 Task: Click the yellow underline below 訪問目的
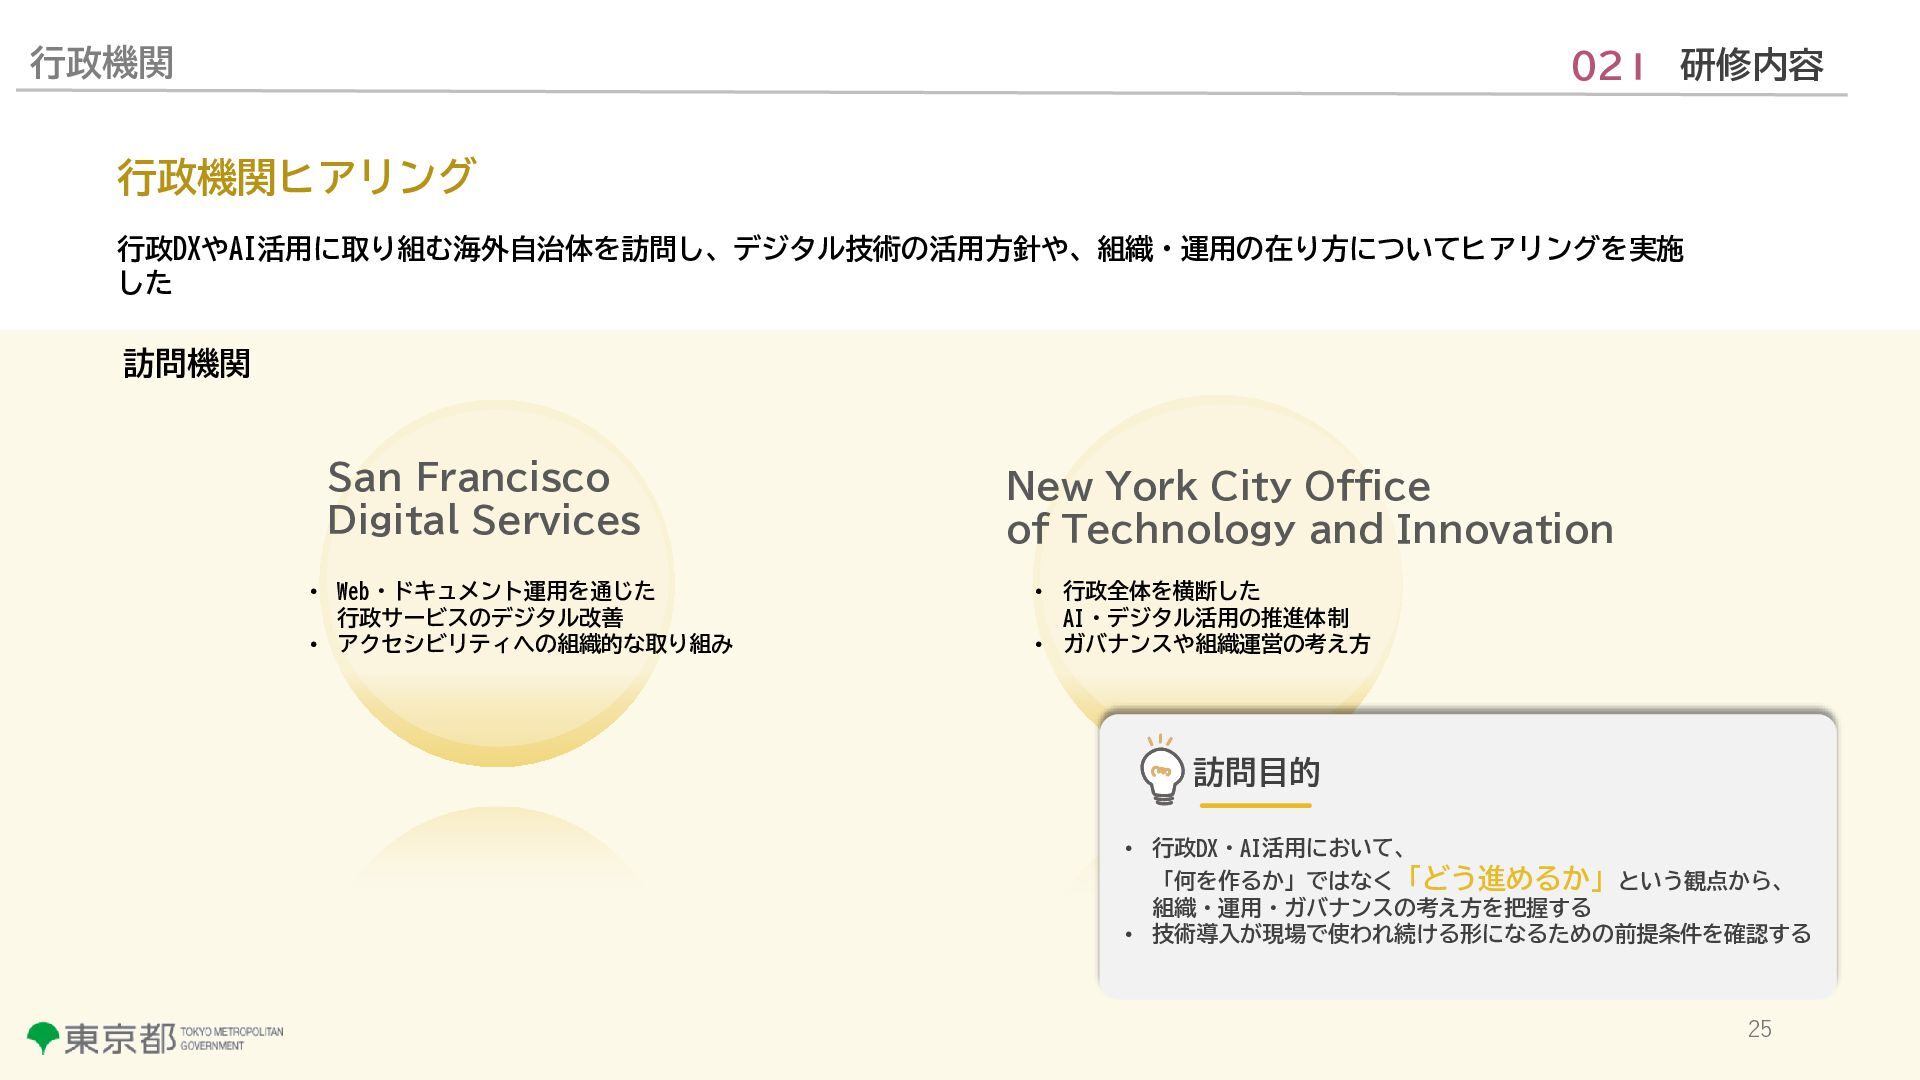click(x=1255, y=805)
